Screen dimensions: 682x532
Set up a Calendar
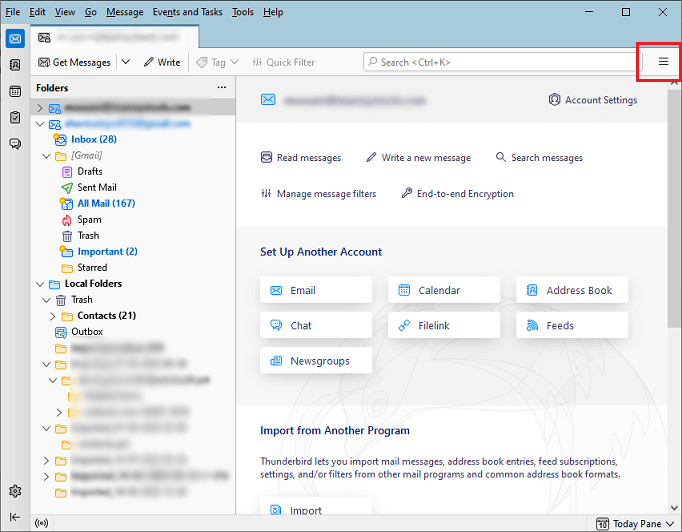pos(444,290)
